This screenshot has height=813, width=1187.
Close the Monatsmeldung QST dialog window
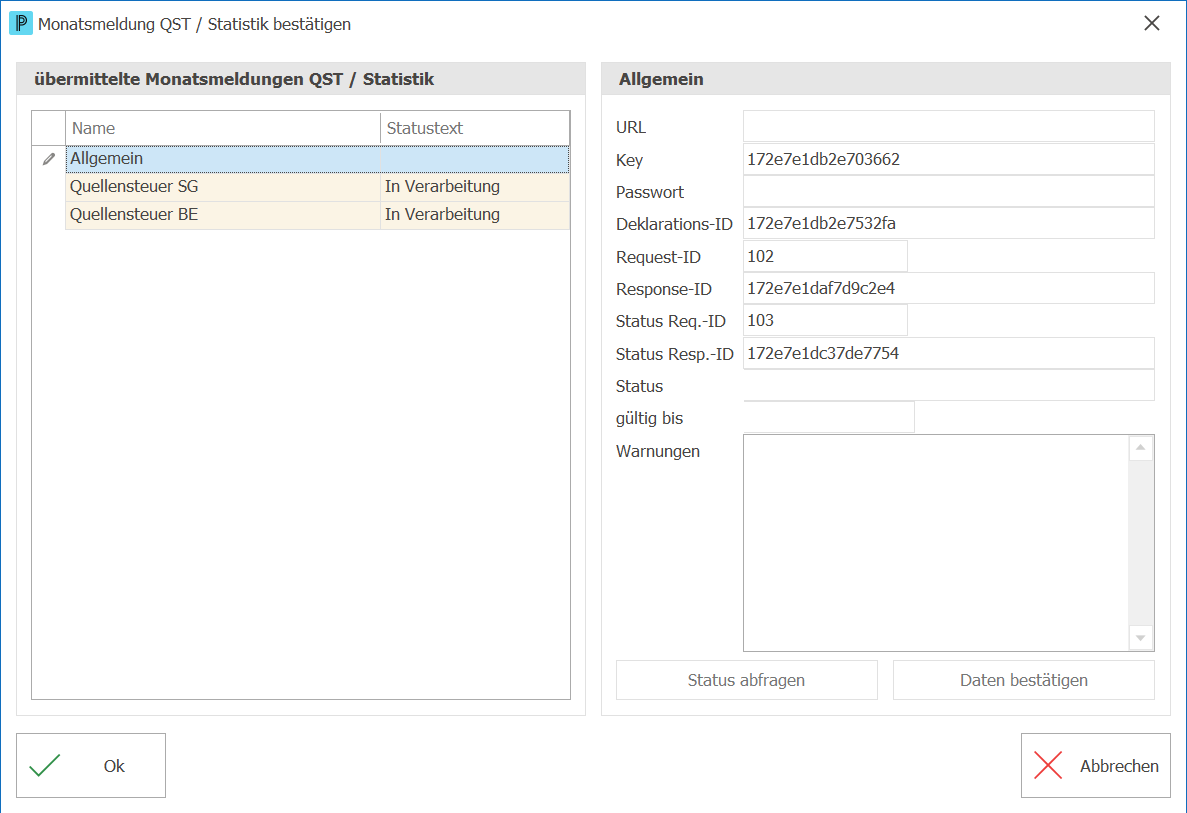click(1151, 23)
